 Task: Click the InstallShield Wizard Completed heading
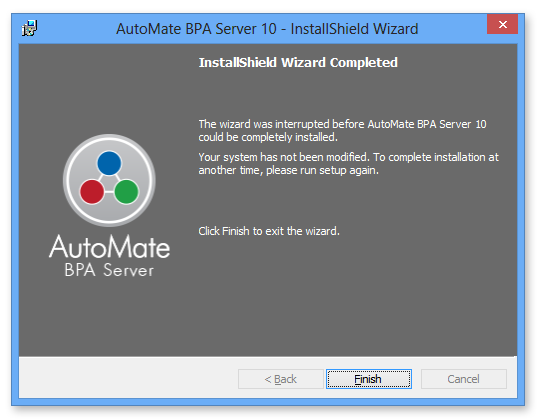[x=298, y=63]
